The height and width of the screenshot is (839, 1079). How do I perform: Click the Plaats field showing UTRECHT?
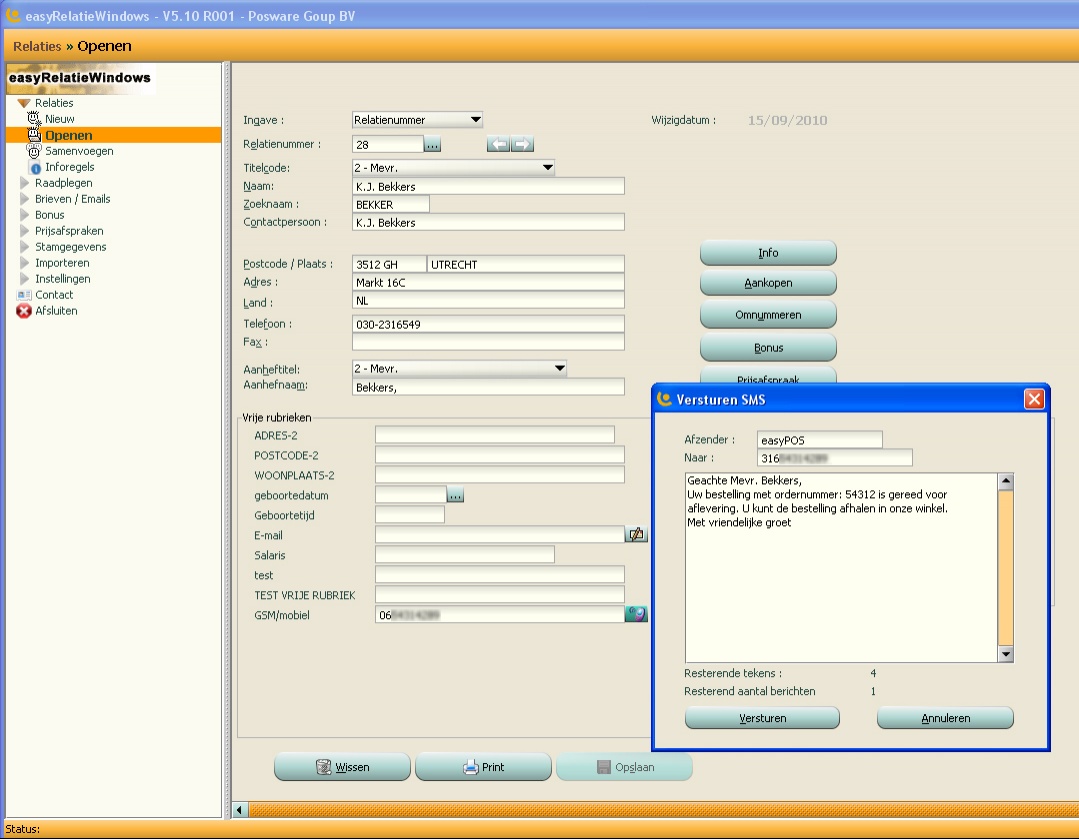click(526, 264)
